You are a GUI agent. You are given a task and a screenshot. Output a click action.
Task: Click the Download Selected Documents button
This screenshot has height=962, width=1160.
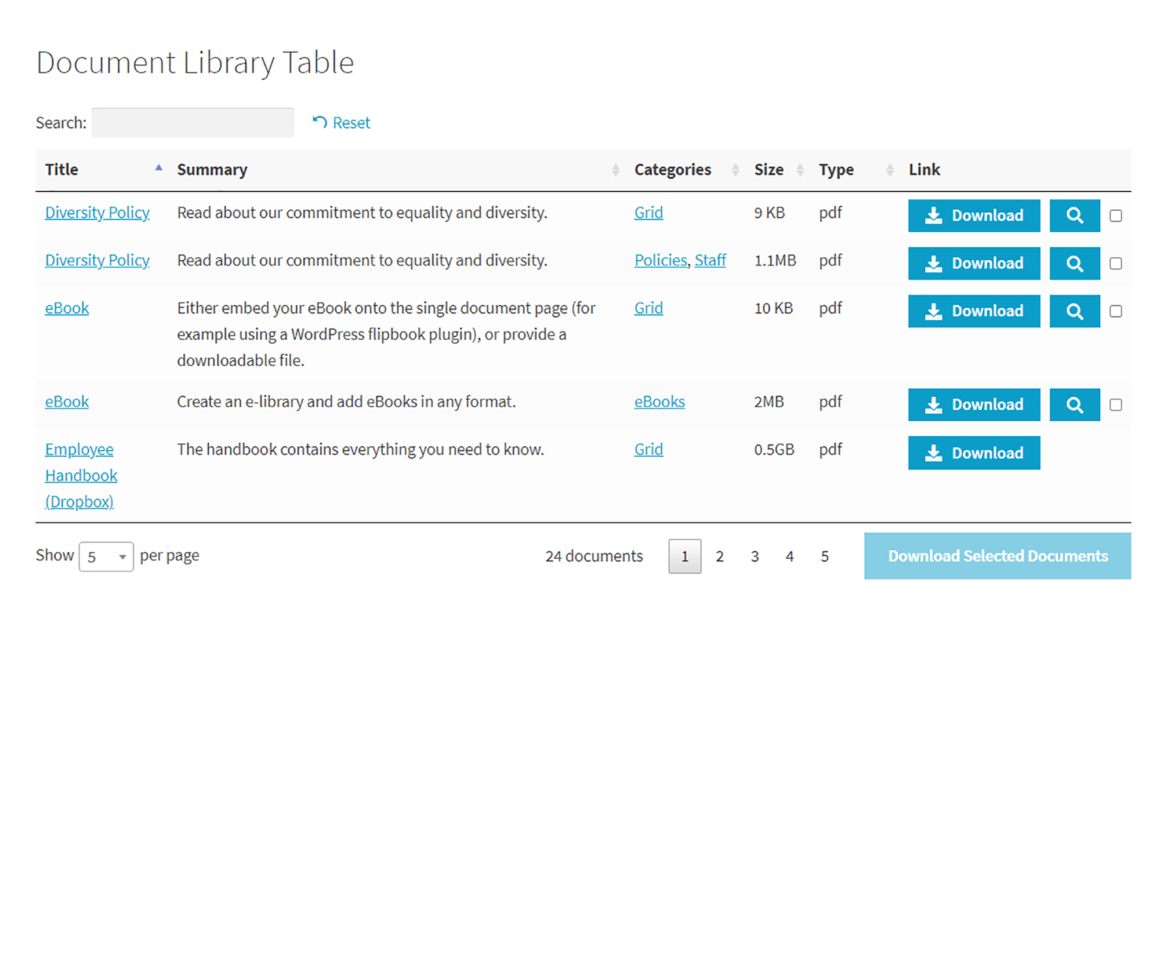(997, 555)
